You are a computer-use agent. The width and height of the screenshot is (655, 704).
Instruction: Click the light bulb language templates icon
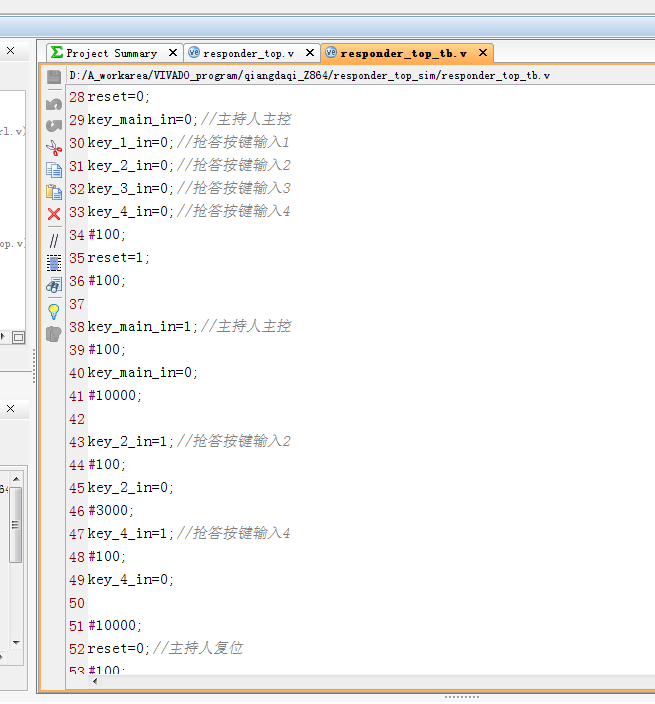pyautogui.click(x=54, y=312)
